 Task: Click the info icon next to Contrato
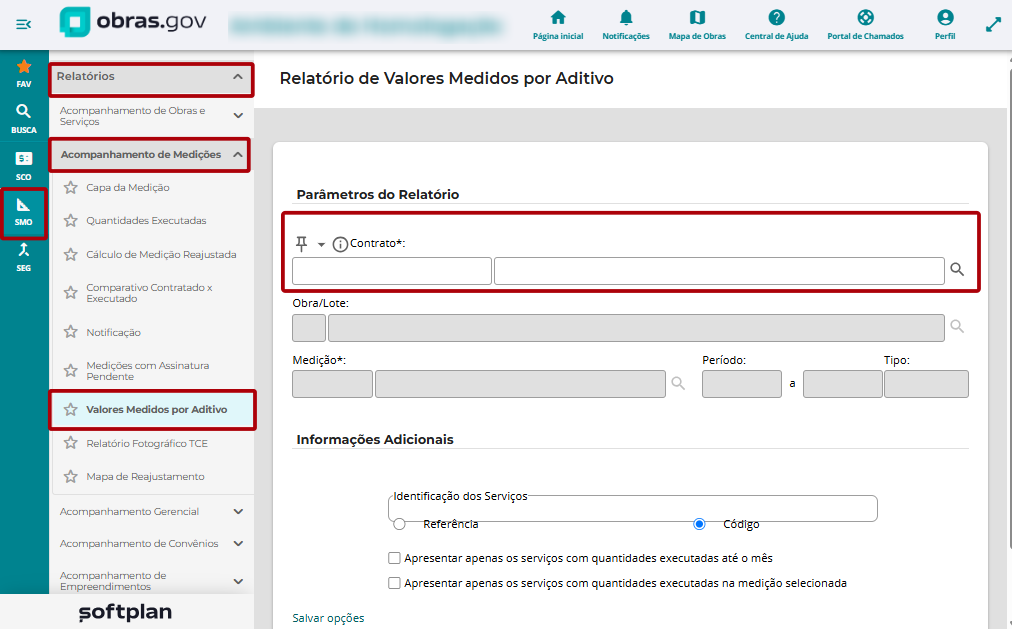point(340,245)
